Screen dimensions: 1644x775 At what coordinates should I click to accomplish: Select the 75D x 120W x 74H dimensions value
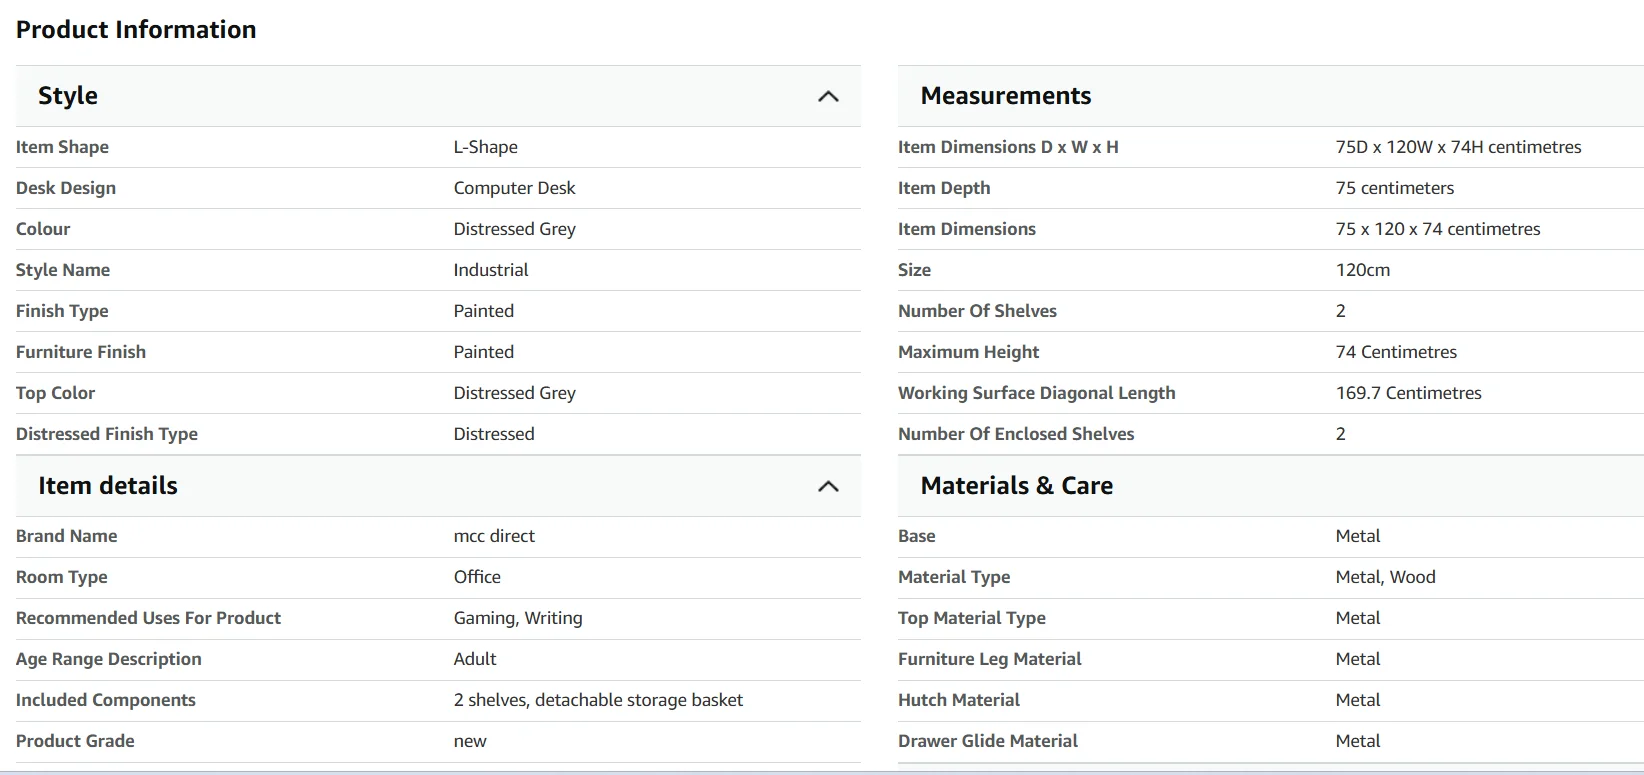1458,147
